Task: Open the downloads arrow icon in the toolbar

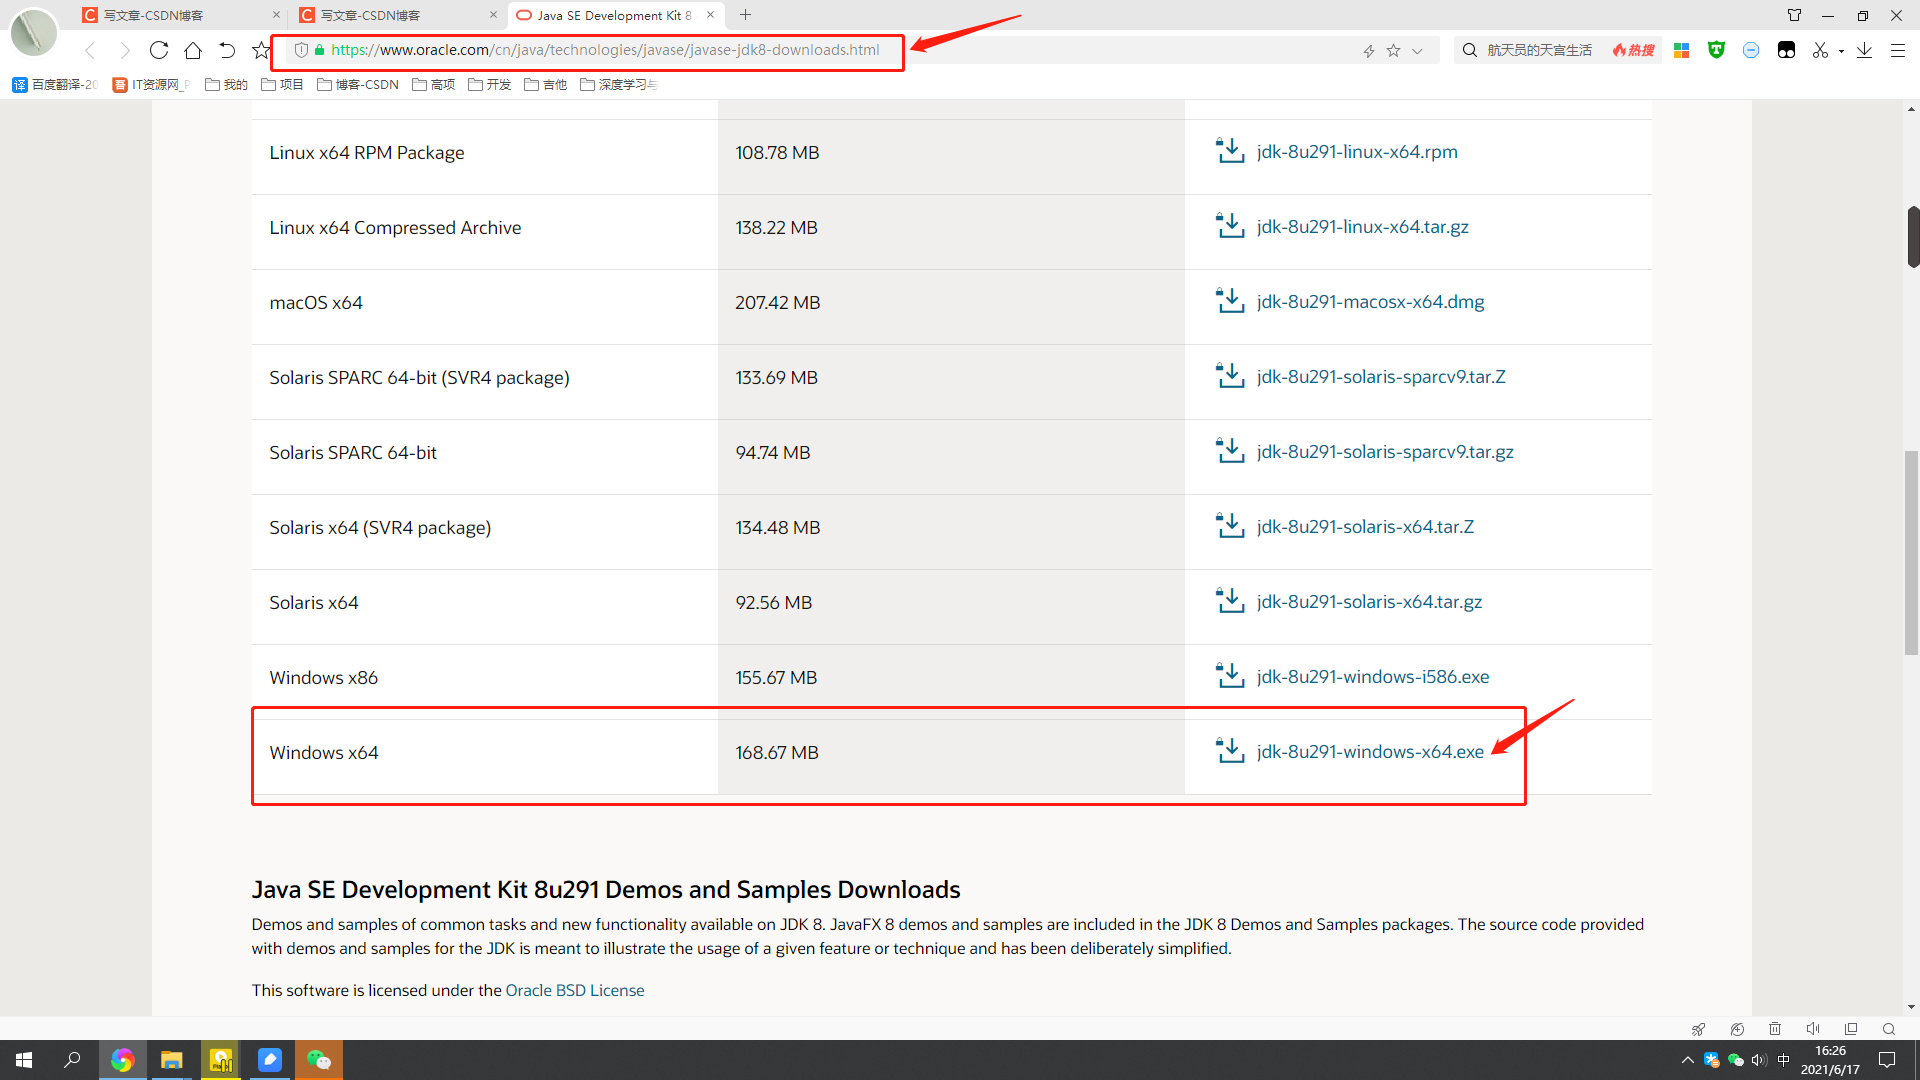Action: click(1865, 50)
